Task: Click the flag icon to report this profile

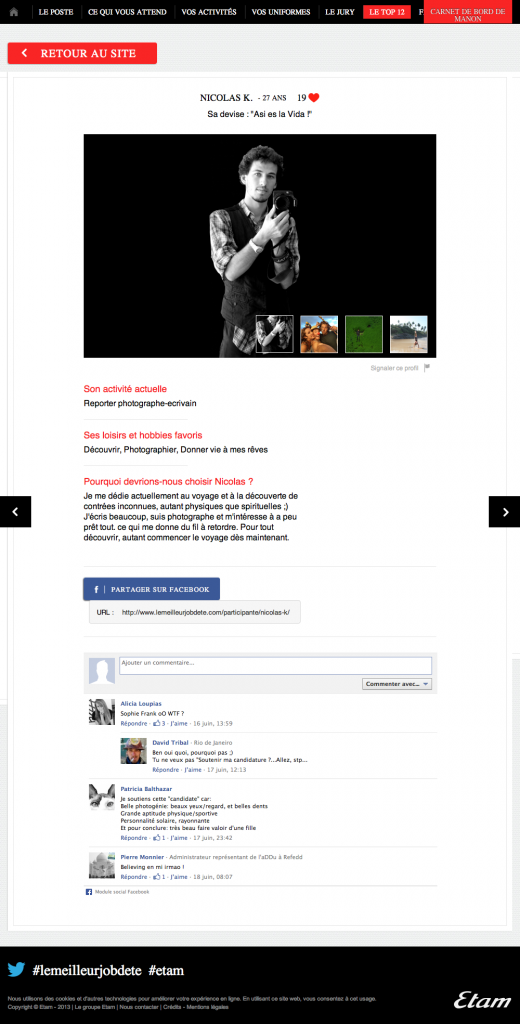Action: pyautogui.click(x=427, y=368)
